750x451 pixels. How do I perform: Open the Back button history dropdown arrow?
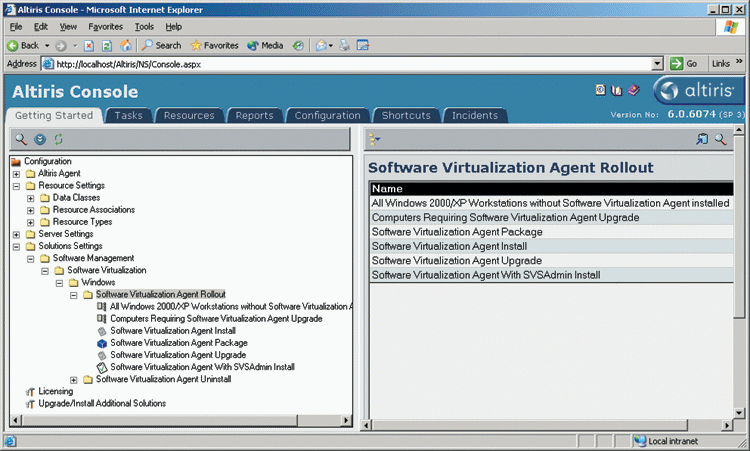pos(47,45)
